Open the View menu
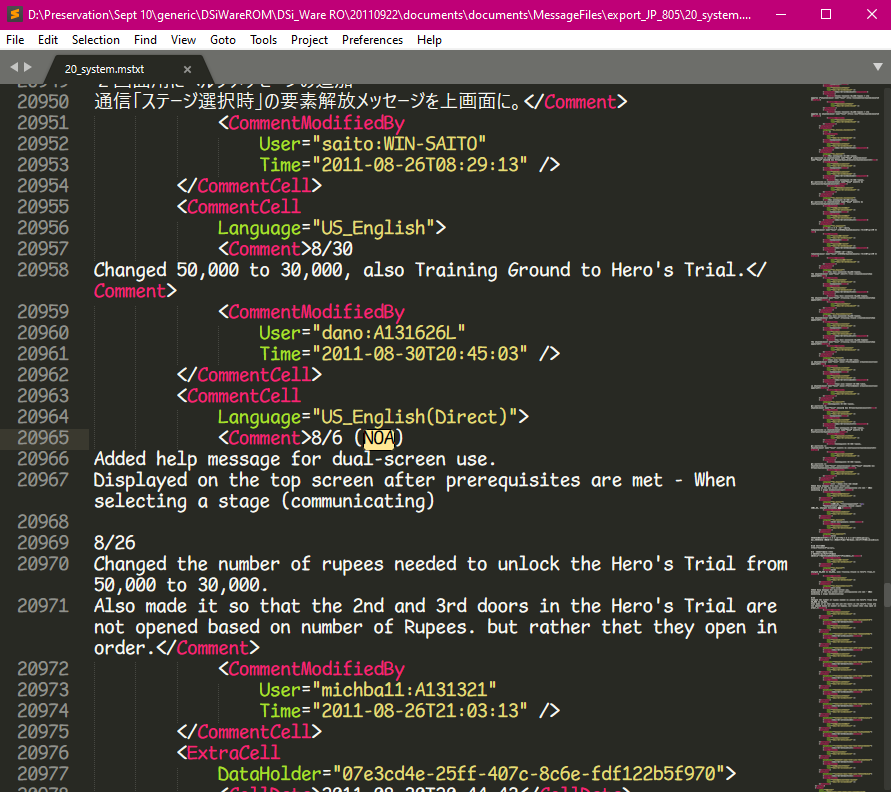This screenshot has width=891, height=792. click(183, 40)
